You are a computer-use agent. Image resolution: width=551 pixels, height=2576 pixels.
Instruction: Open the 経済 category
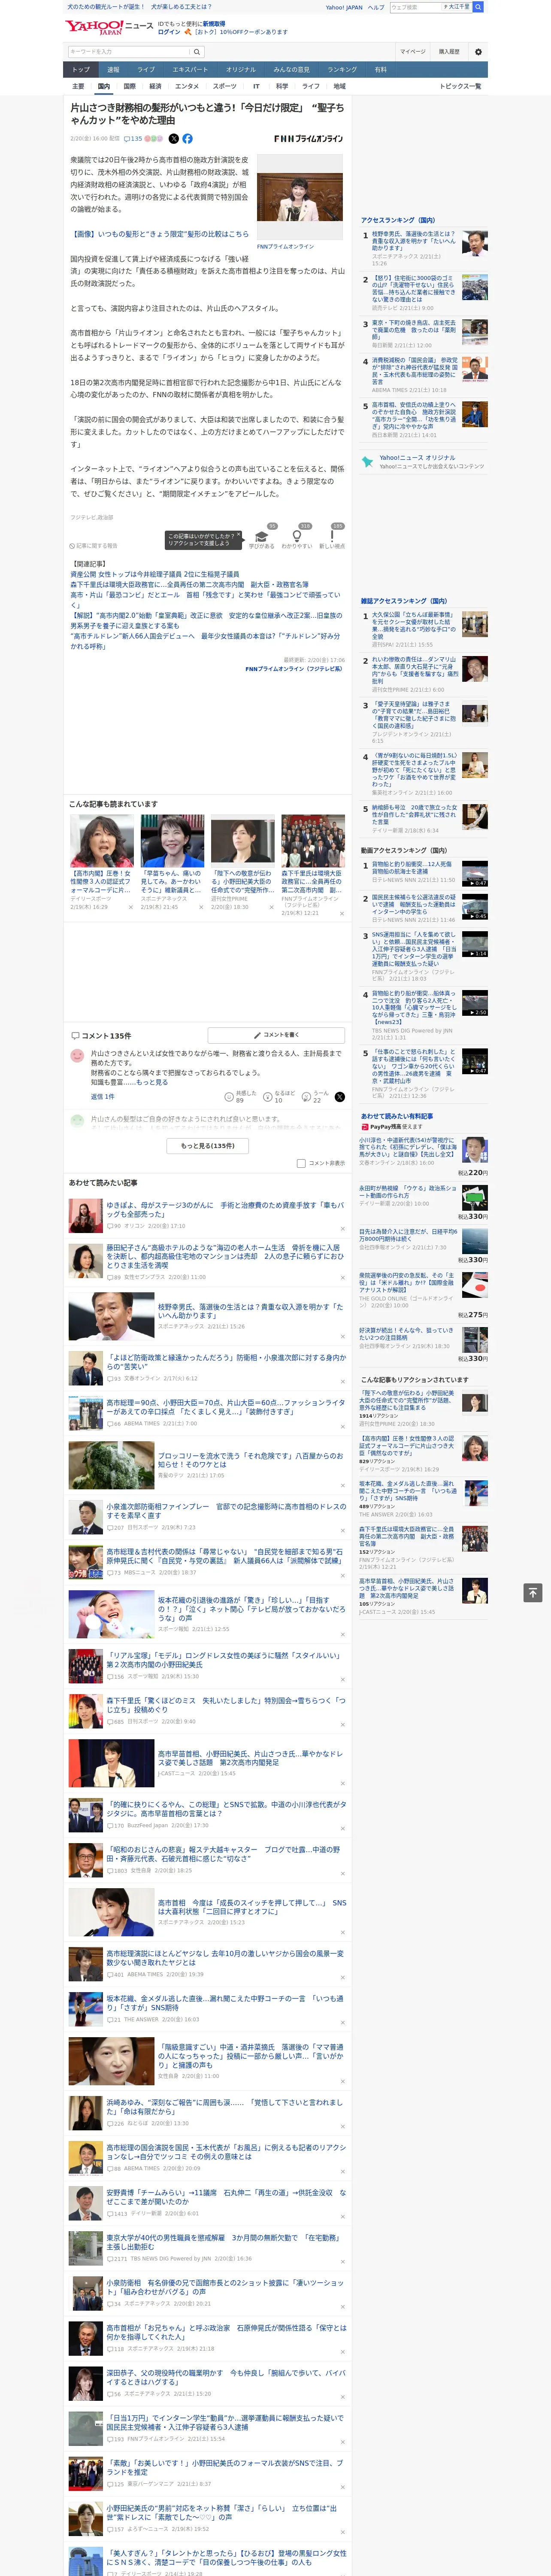click(155, 86)
